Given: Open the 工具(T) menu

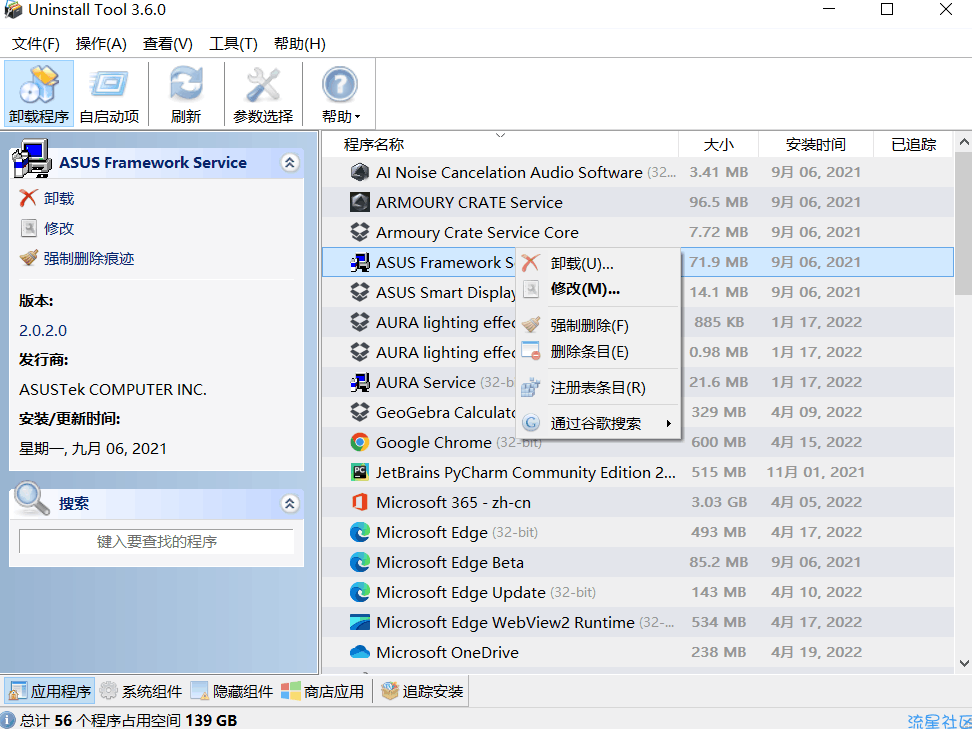Looking at the screenshot, I should point(233,43).
